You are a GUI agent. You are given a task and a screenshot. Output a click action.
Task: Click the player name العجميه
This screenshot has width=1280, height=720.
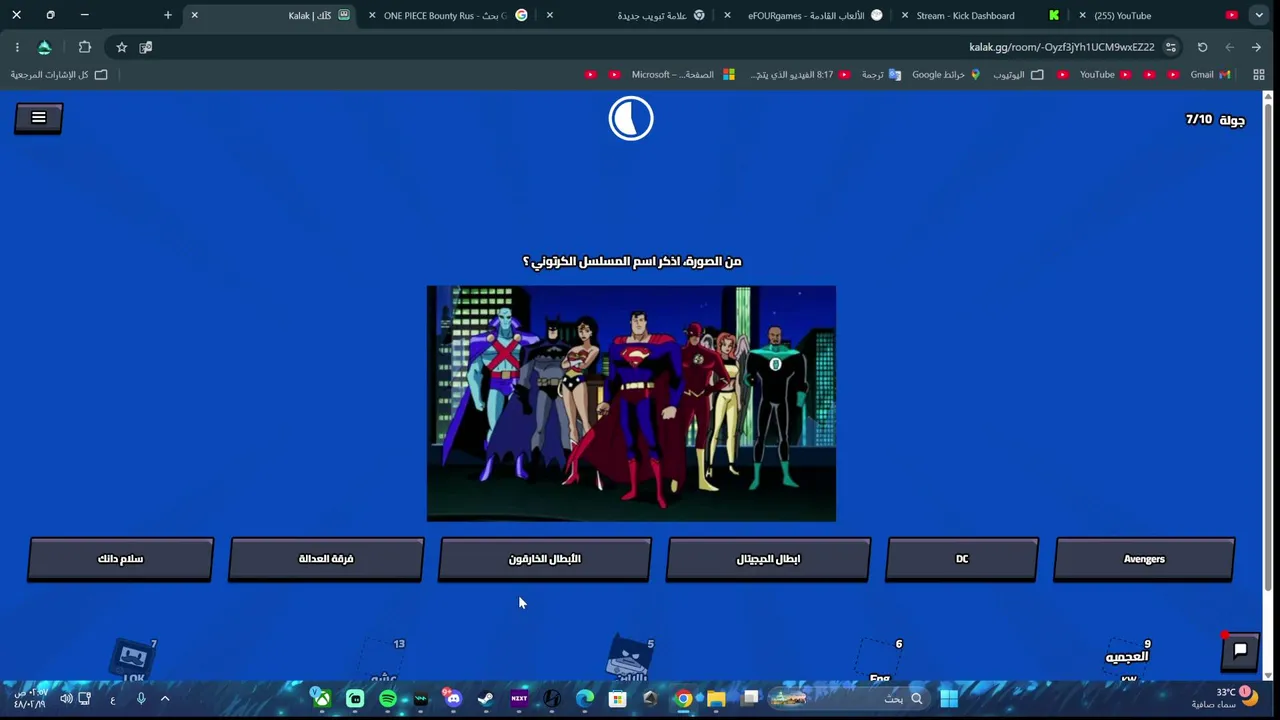tap(1127, 657)
